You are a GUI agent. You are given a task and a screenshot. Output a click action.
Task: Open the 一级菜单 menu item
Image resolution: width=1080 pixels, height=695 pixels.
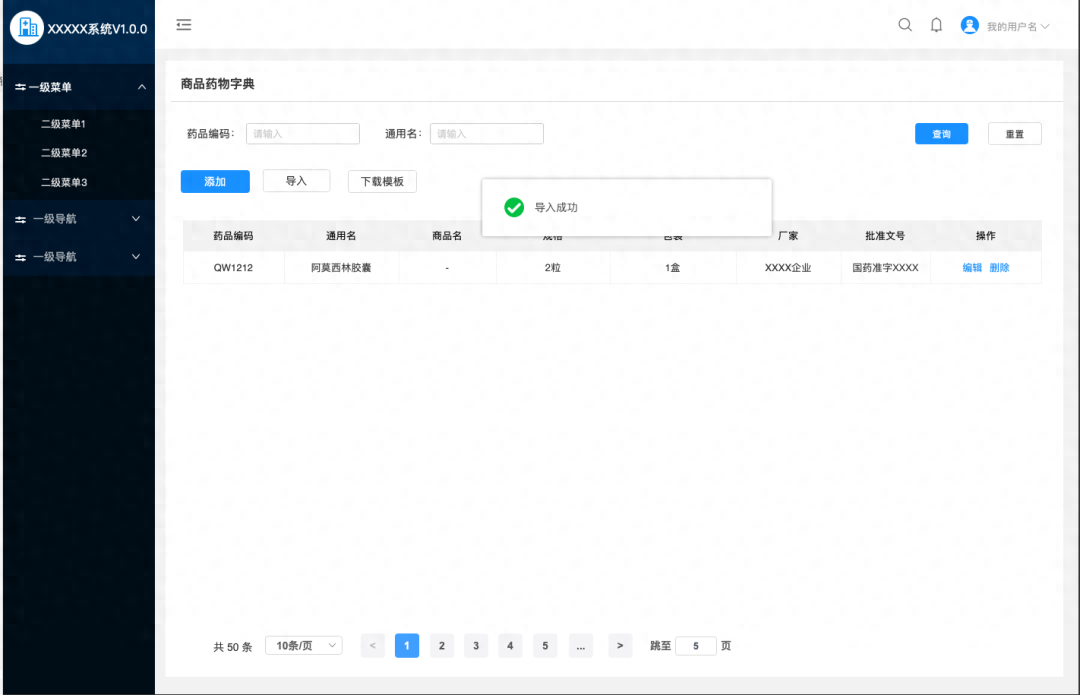79,87
